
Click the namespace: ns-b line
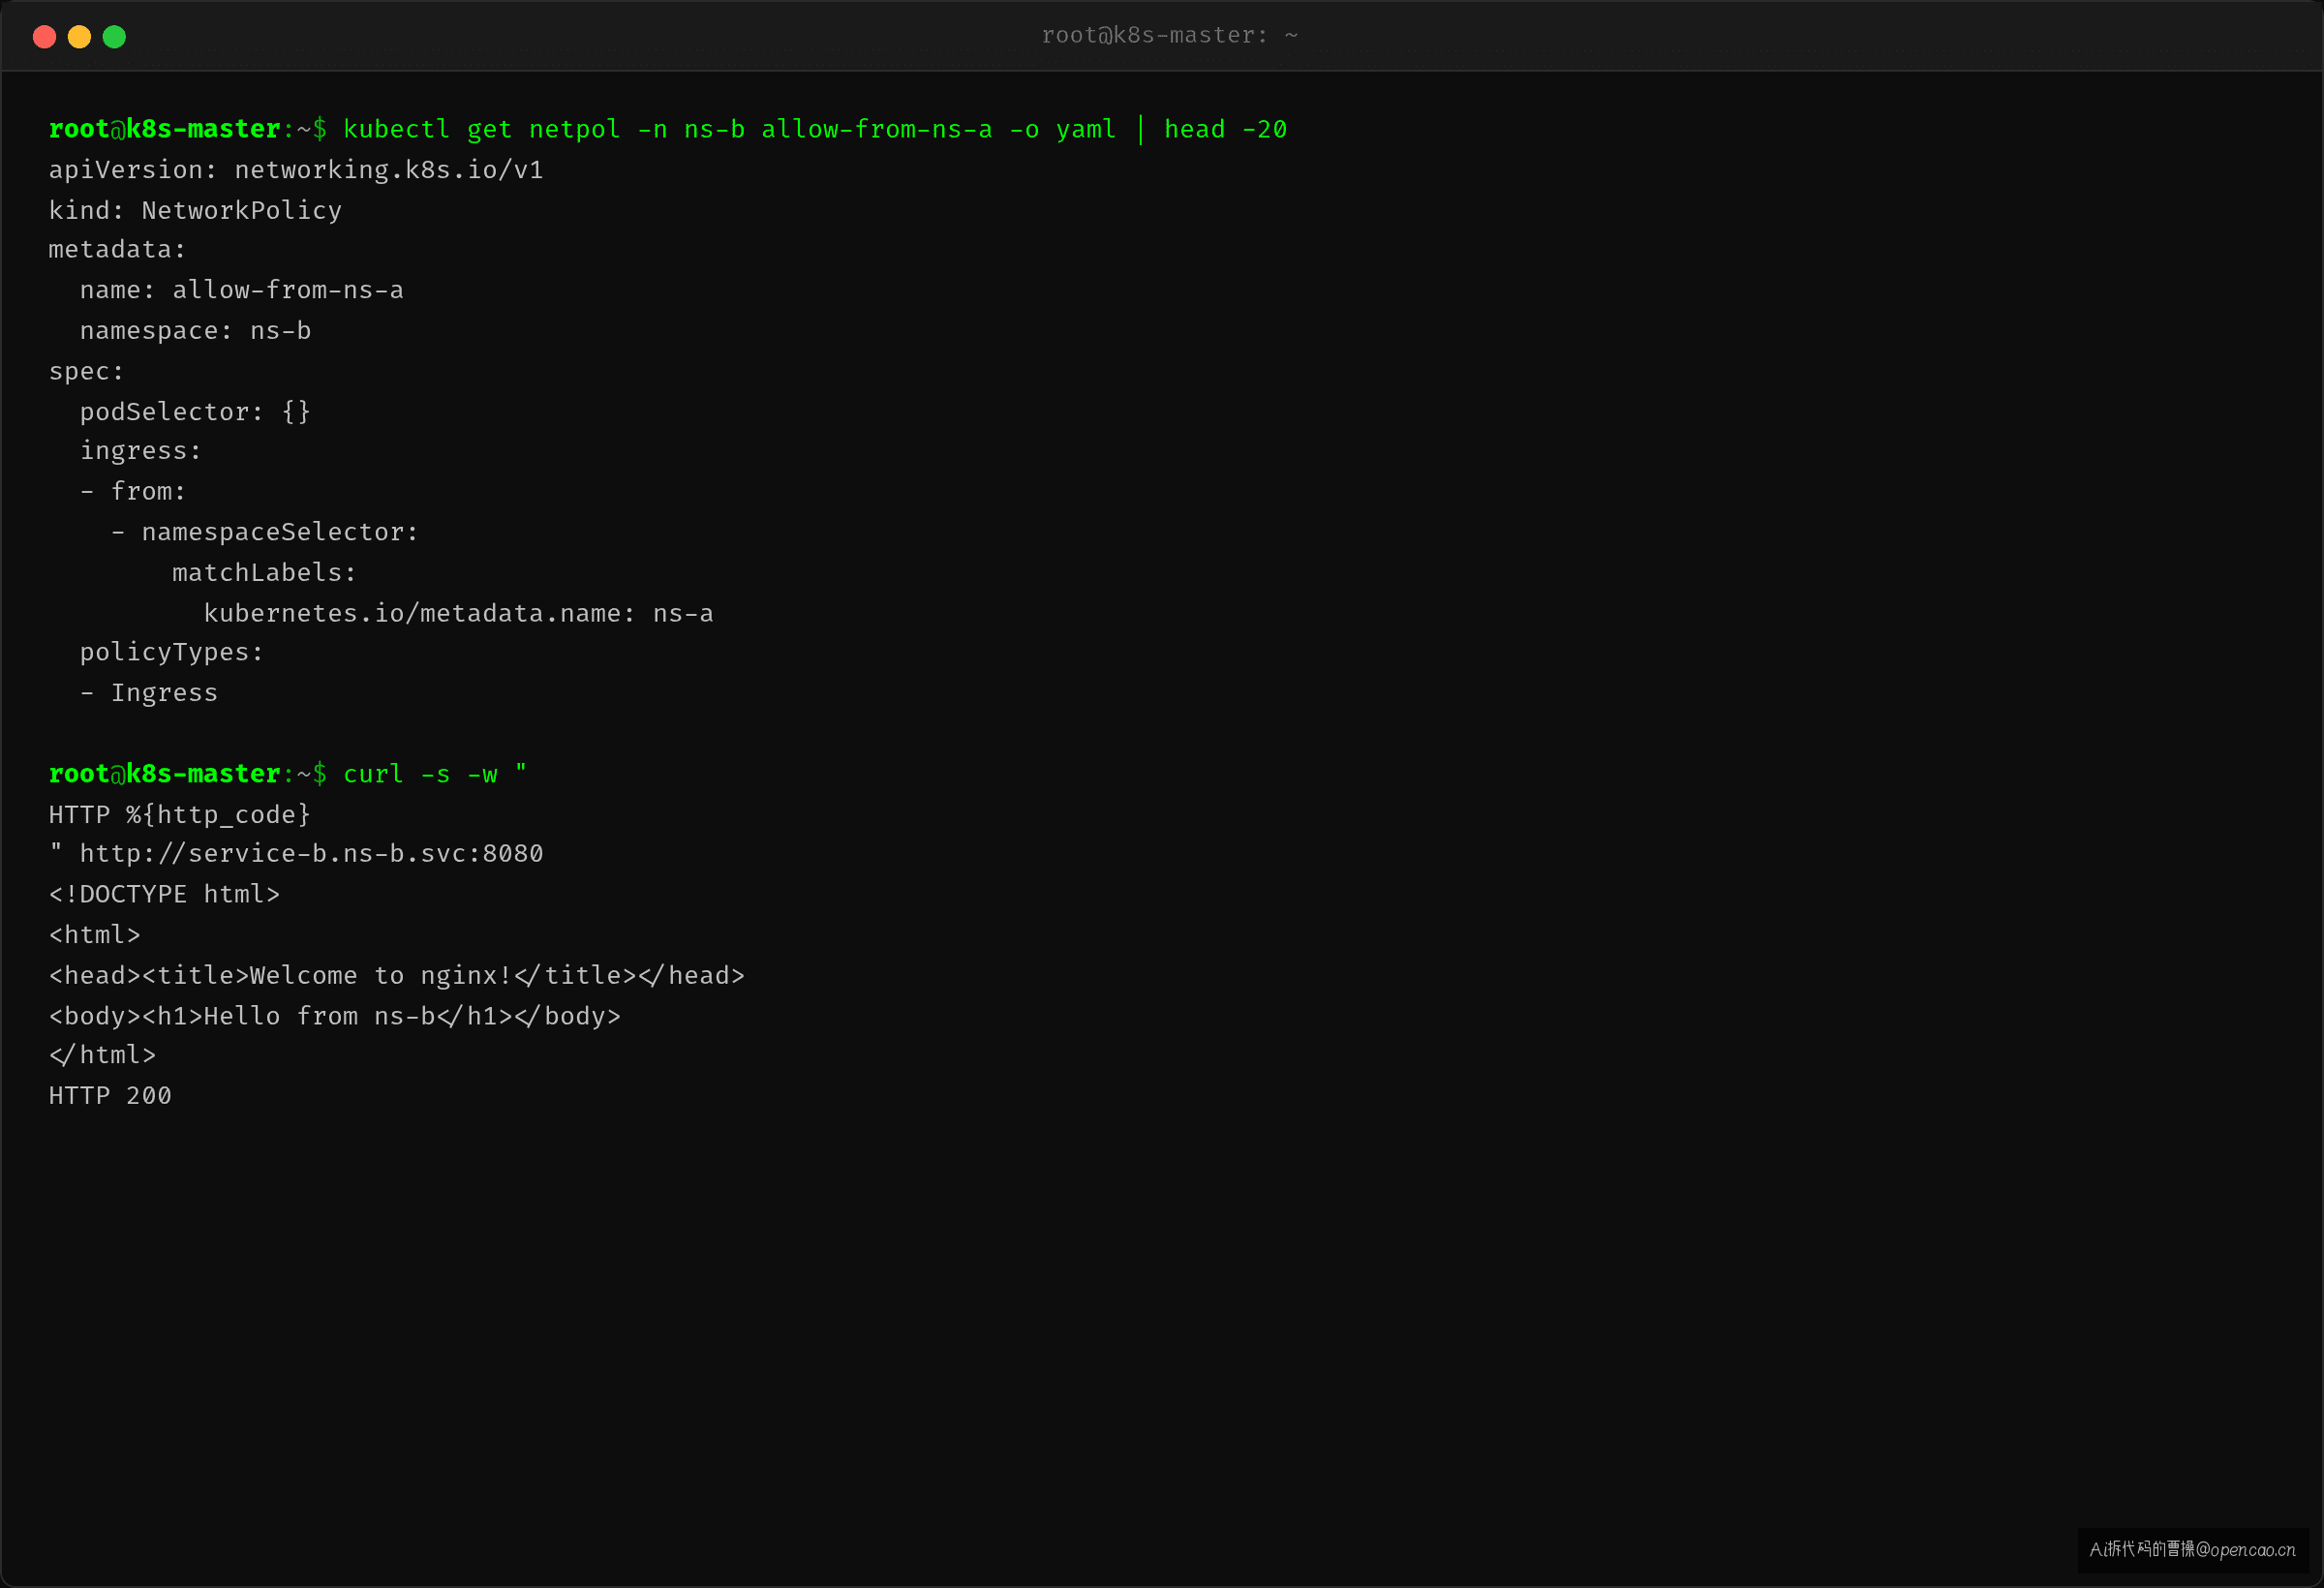point(196,331)
